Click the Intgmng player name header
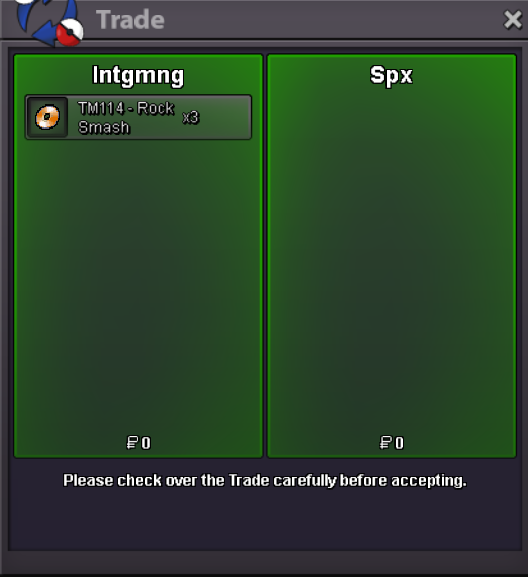528x577 pixels. tap(138, 76)
